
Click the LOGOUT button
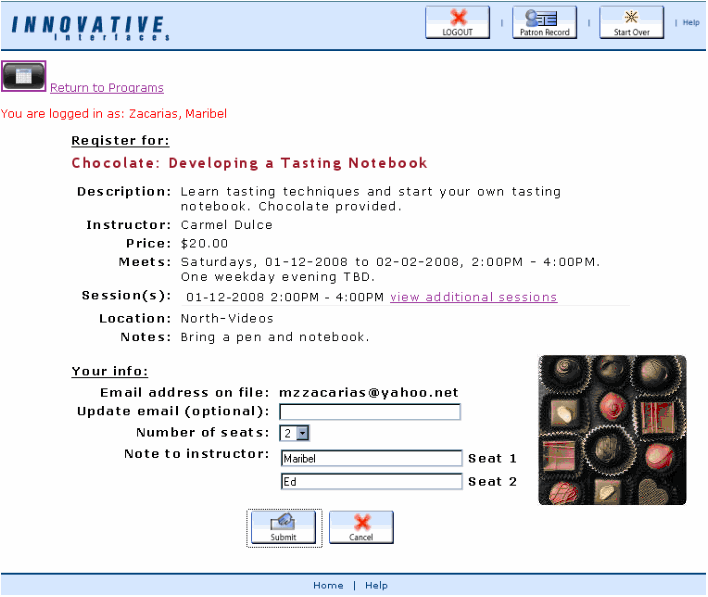457,23
